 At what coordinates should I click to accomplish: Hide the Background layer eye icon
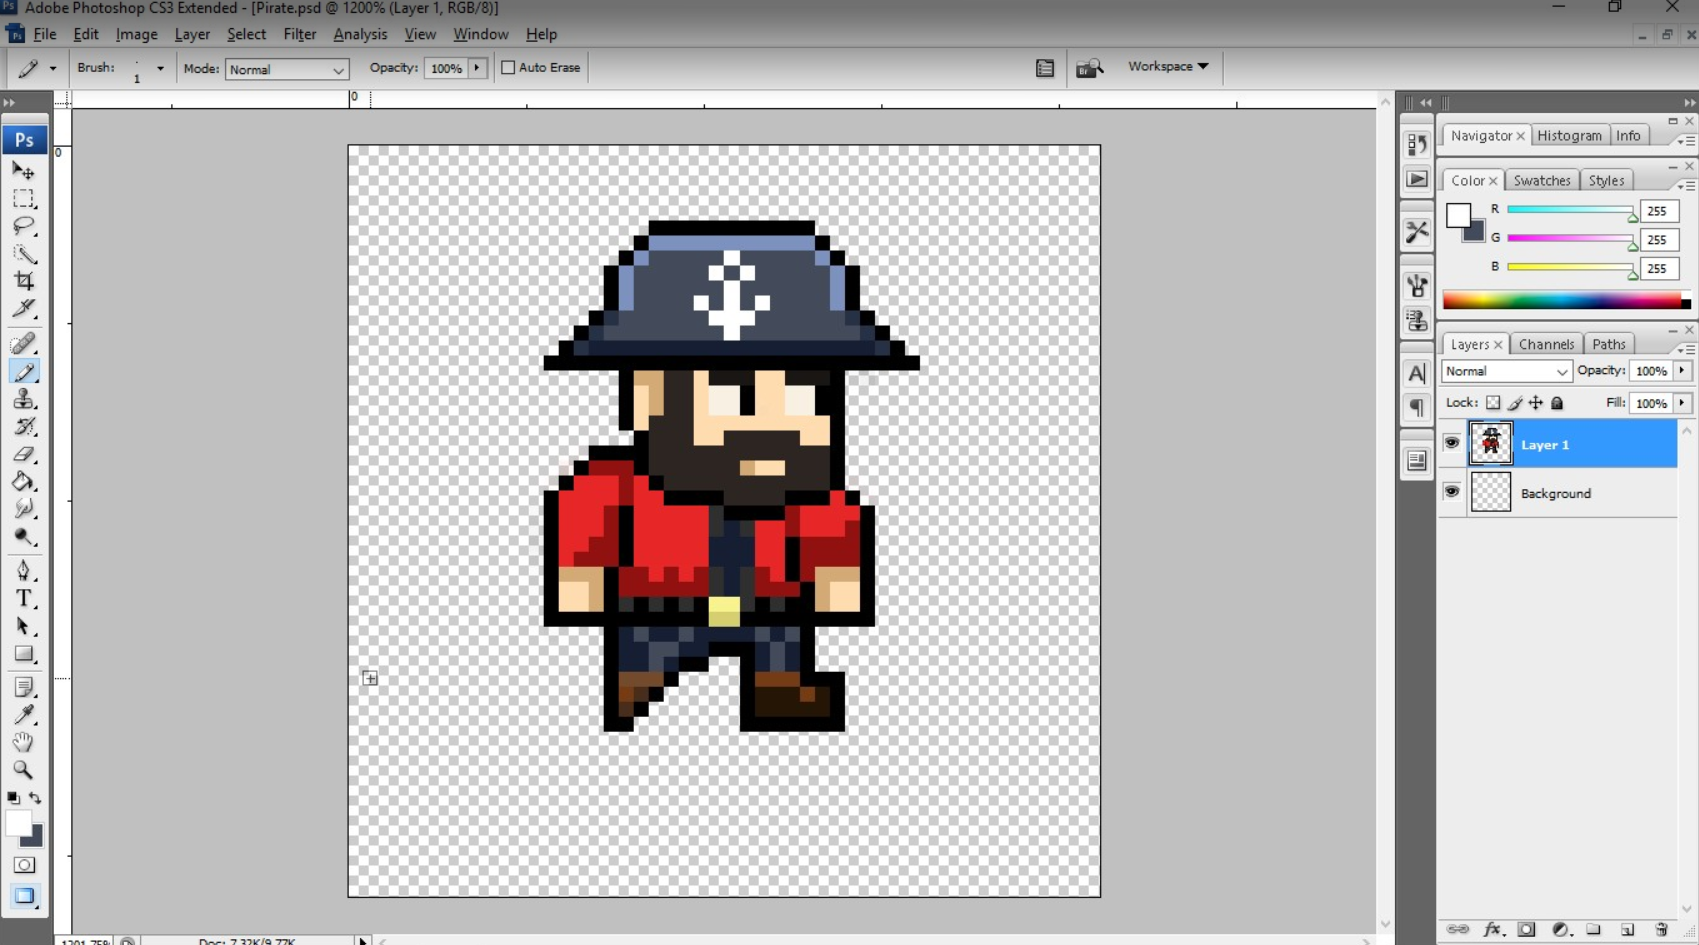pyautogui.click(x=1452, y=492)
